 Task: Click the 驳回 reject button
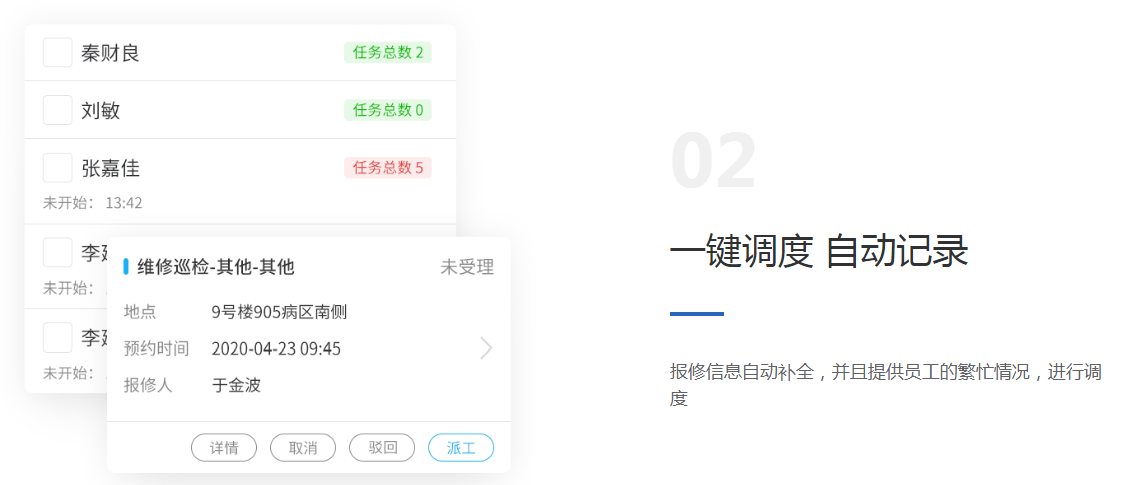(x=382, y=448)
